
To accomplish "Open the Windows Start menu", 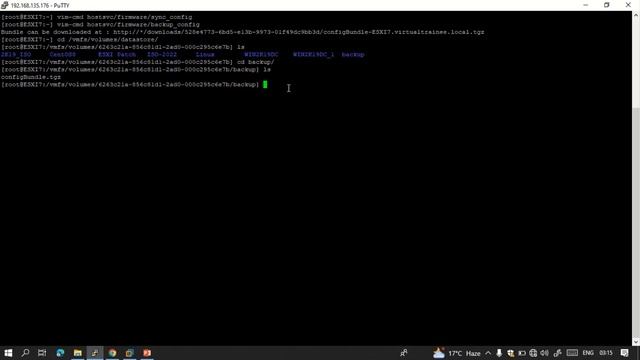I will coord(8,353).
